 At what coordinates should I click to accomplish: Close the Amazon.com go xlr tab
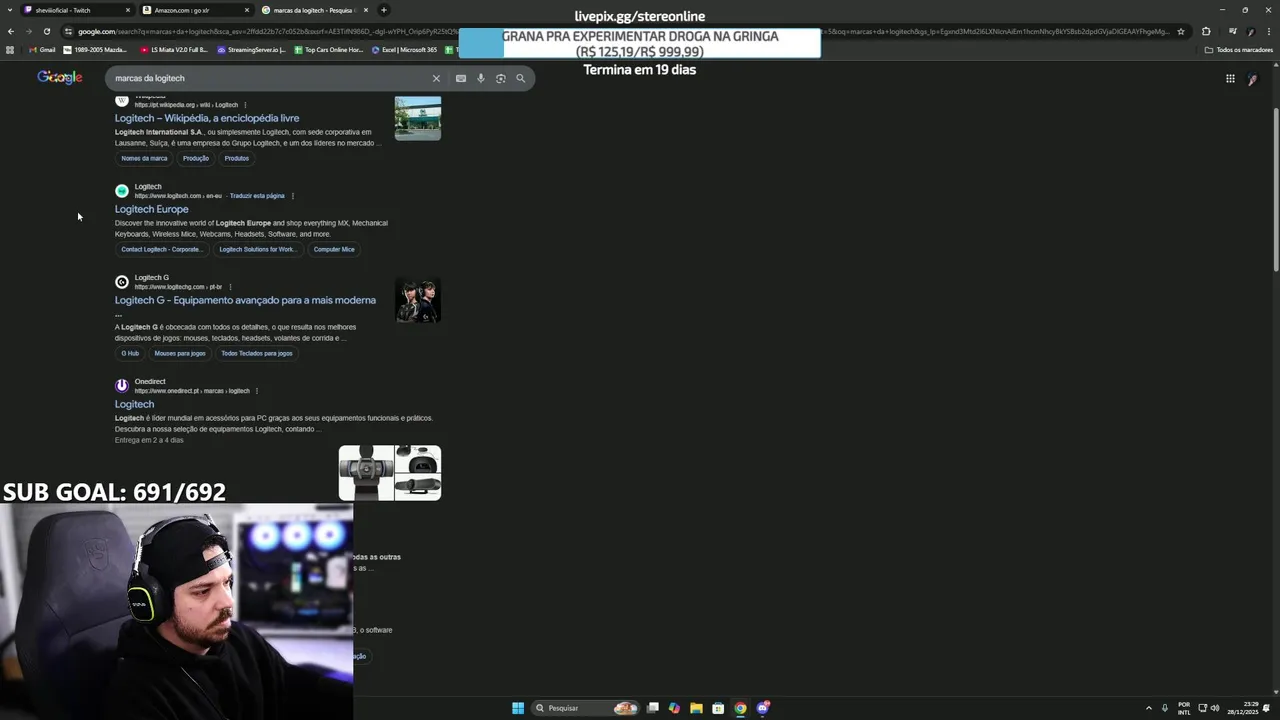click(247, 10)
